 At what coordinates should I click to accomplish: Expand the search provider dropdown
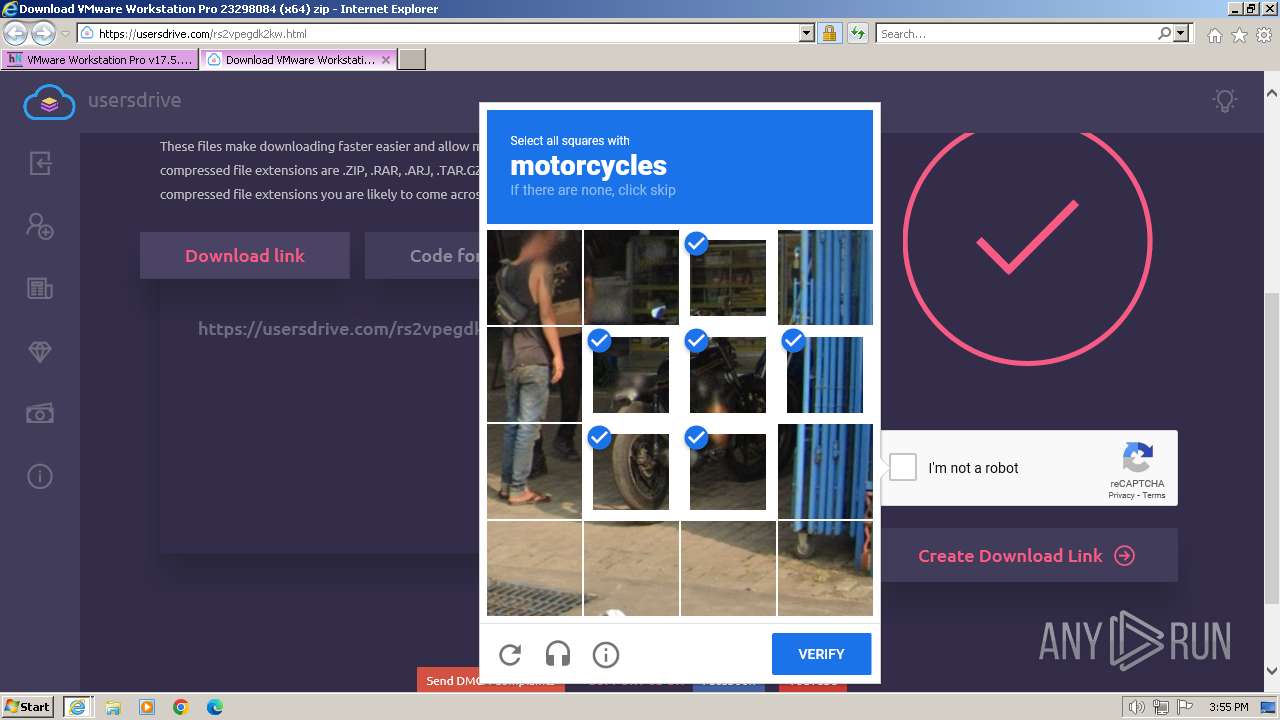pos(1182,34)
